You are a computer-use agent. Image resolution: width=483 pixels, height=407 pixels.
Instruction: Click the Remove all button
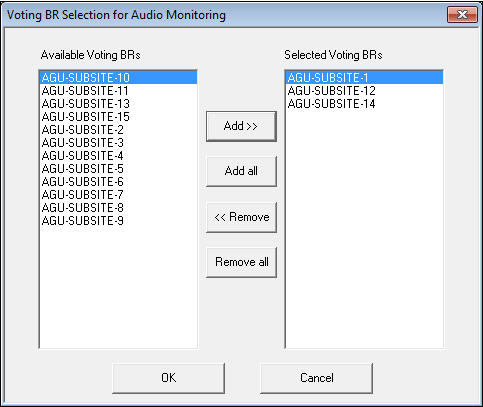(x=241, y=262)
